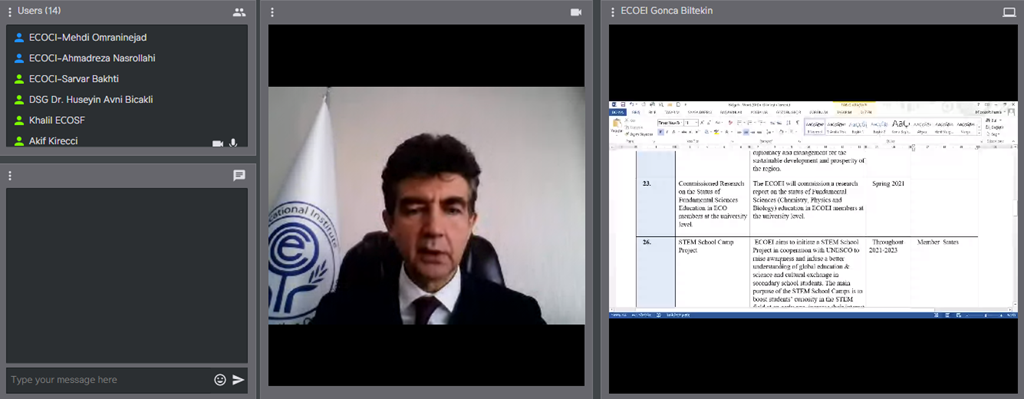
Task: Expand the Times New Roman font name dropdown
Action: [x=682, y=123]
